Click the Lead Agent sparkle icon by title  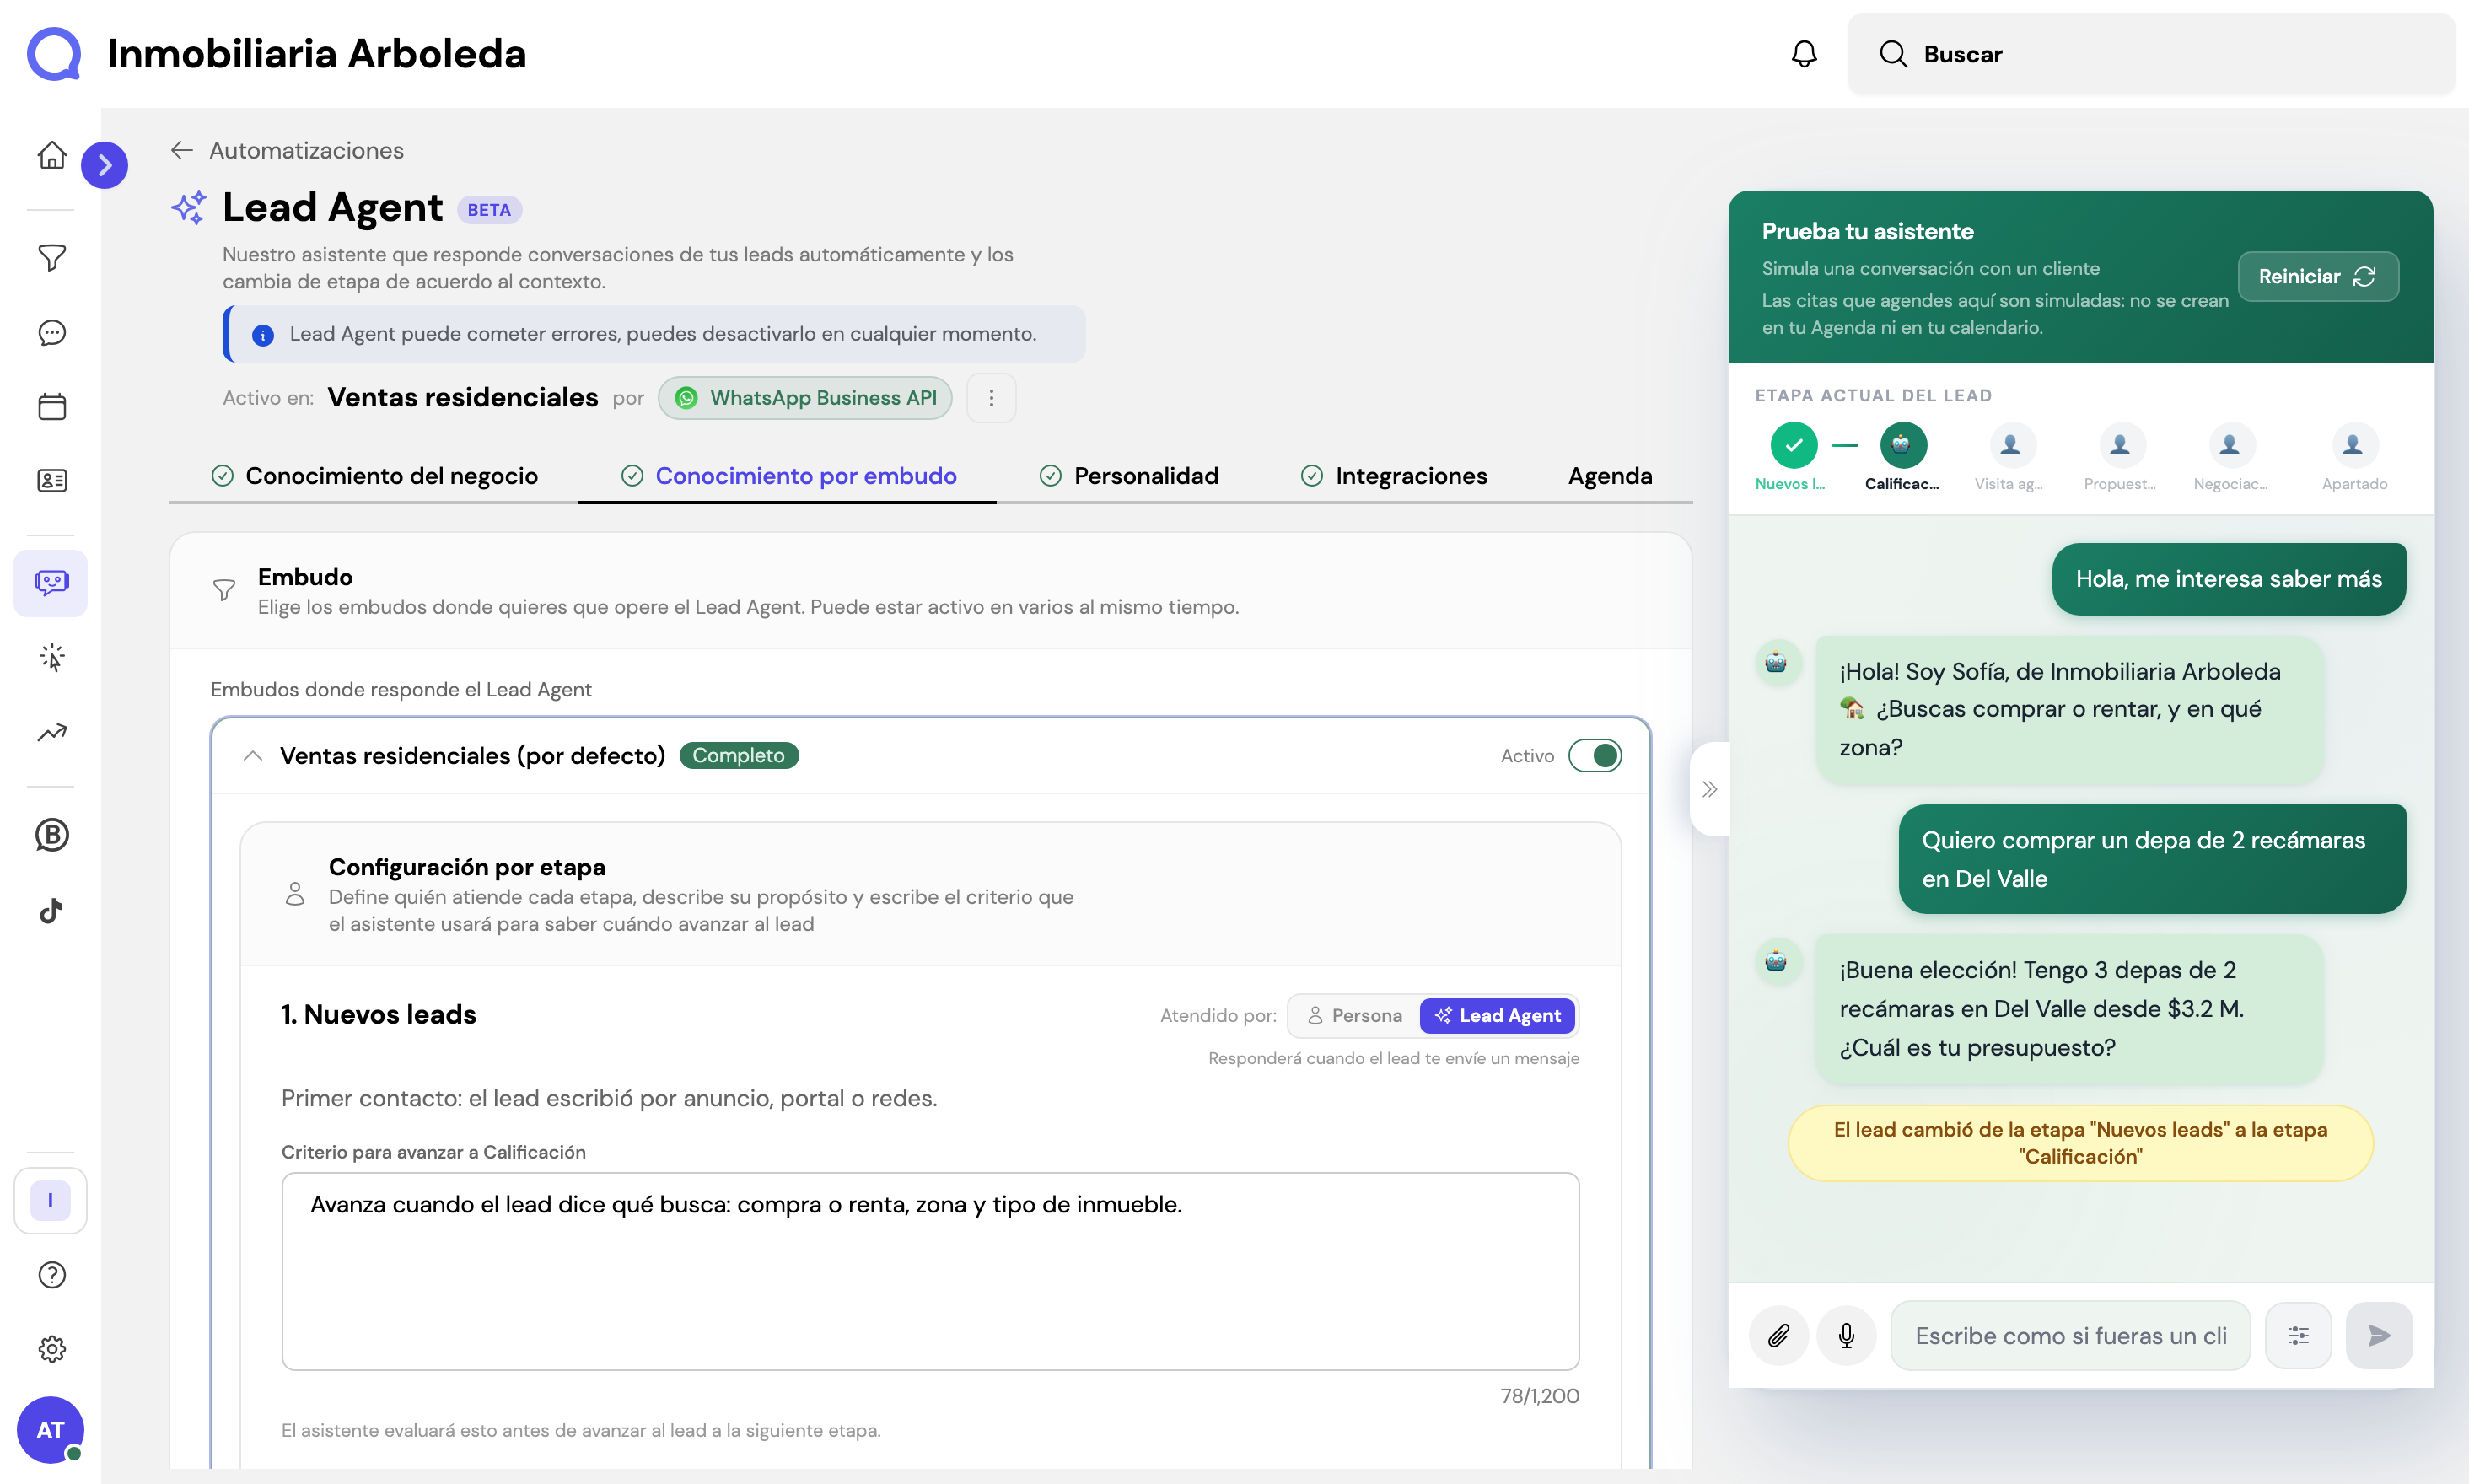click(188, 208)
